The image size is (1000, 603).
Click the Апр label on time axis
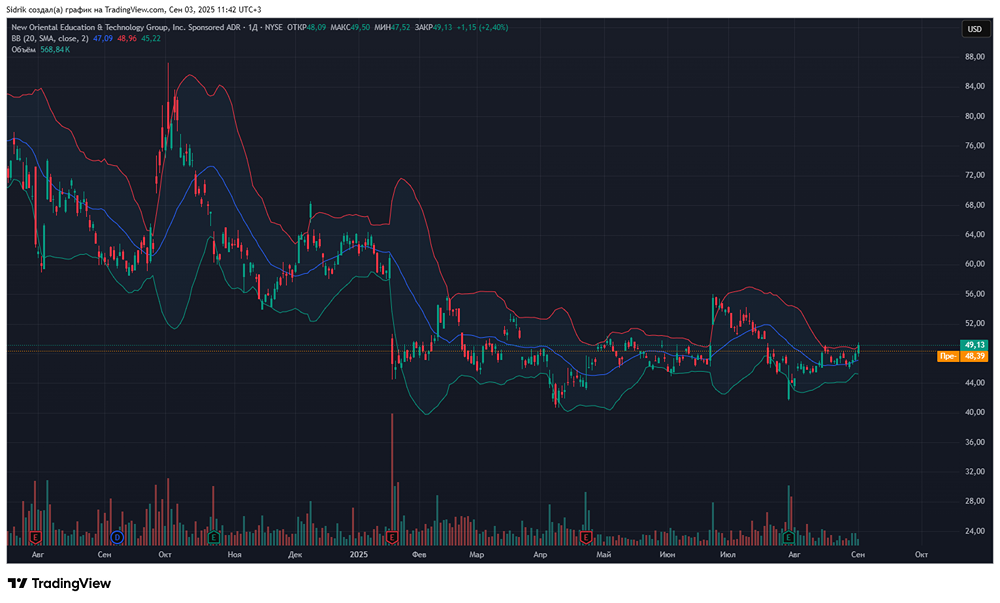(540, 555)
